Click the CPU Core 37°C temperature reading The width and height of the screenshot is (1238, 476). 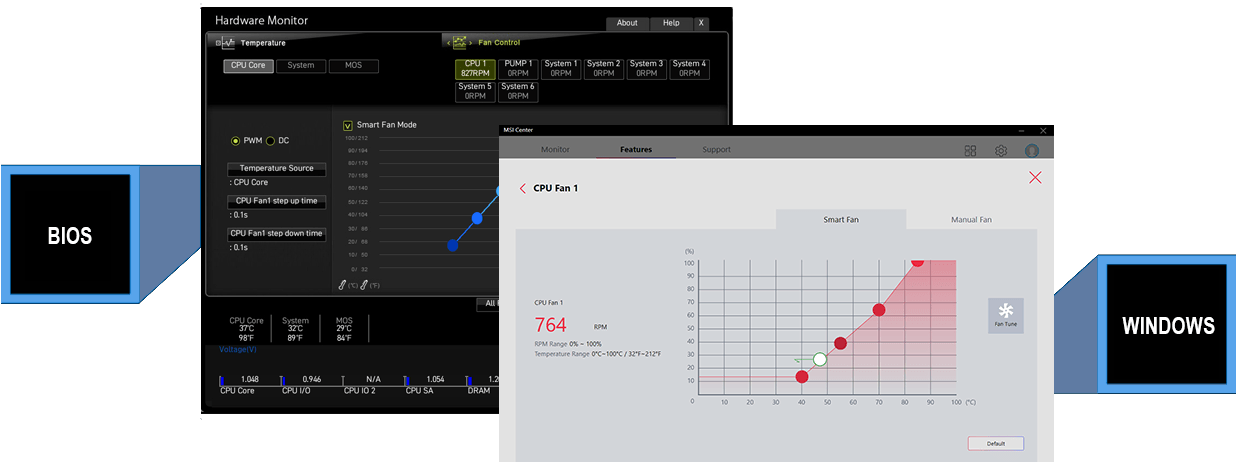(x=247, y=328)
